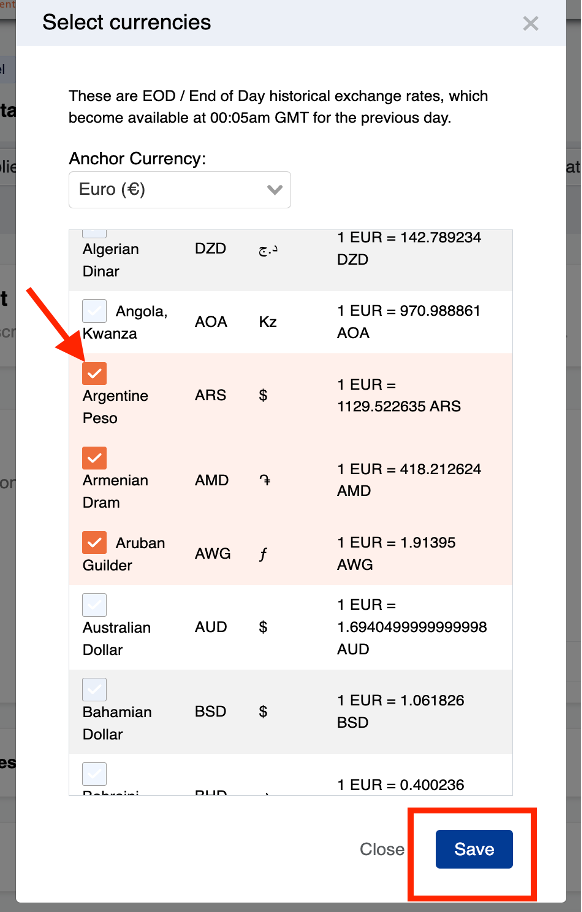Select the Bahraini currency checkbox at bottom

(94, 774)
